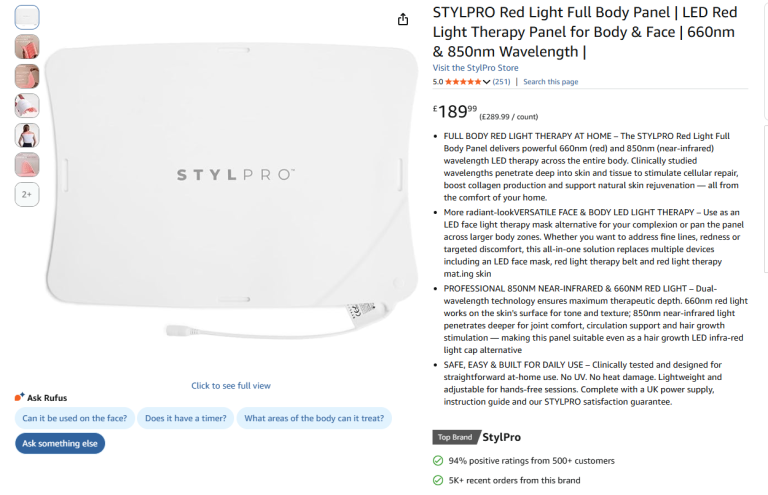Ask Rufus 'Does it have a timer?'
Image resolution: width=768 pixels, height=495 pixels.
tap(186, 418)
